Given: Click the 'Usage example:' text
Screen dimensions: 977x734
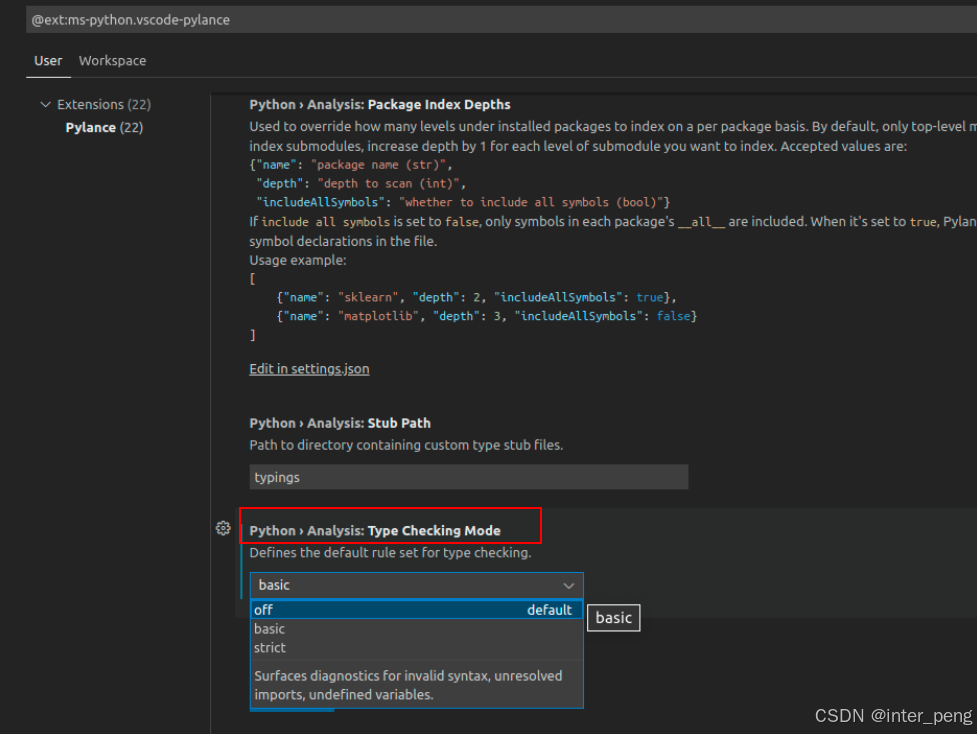Looking at the screenshot, I should click(x=298, y=260).
